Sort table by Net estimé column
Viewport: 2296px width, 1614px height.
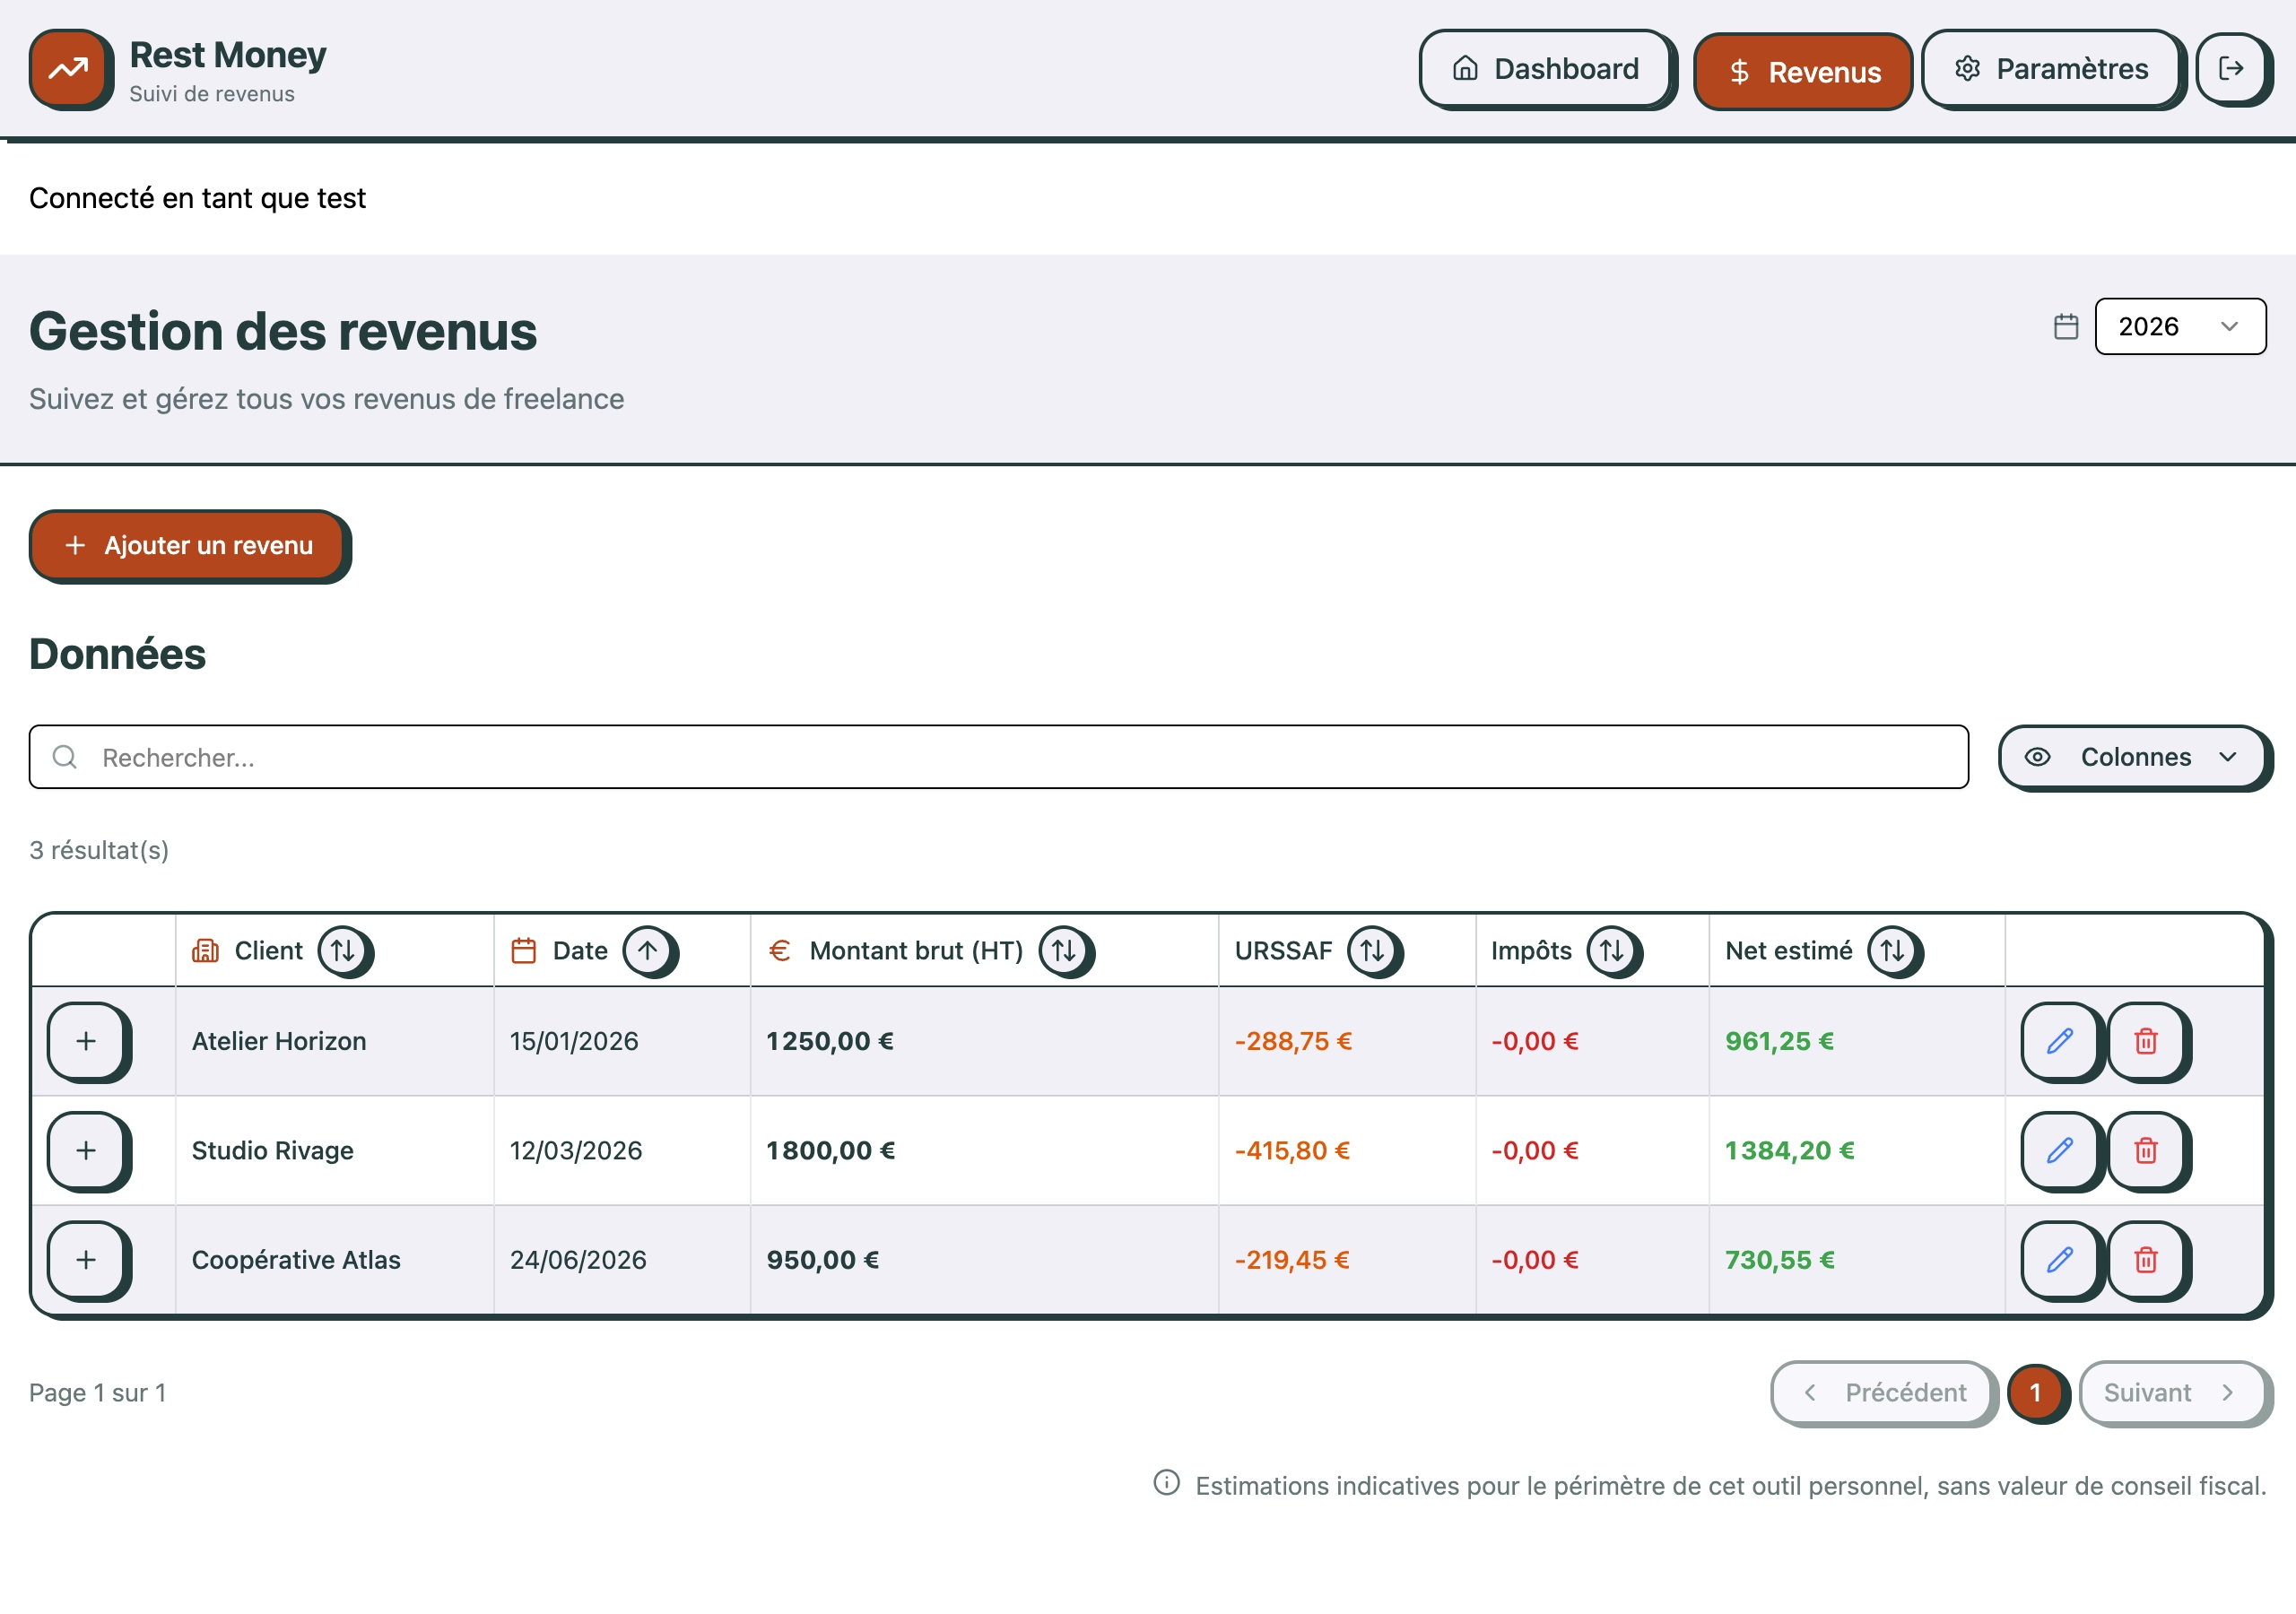[1893, 950]
